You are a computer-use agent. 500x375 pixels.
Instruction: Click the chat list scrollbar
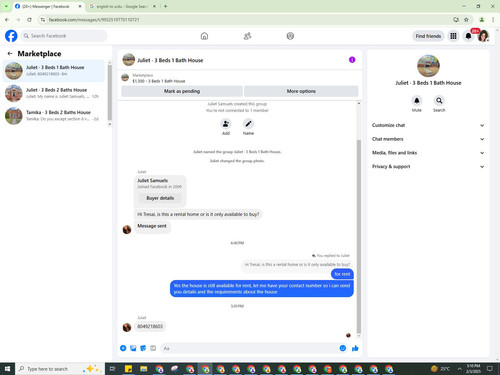(x=110, y=93)
